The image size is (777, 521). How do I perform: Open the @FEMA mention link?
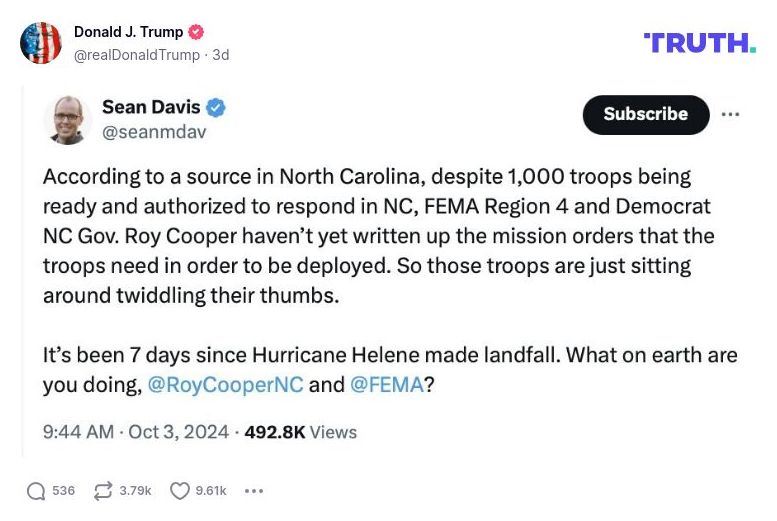click(386, 385)
